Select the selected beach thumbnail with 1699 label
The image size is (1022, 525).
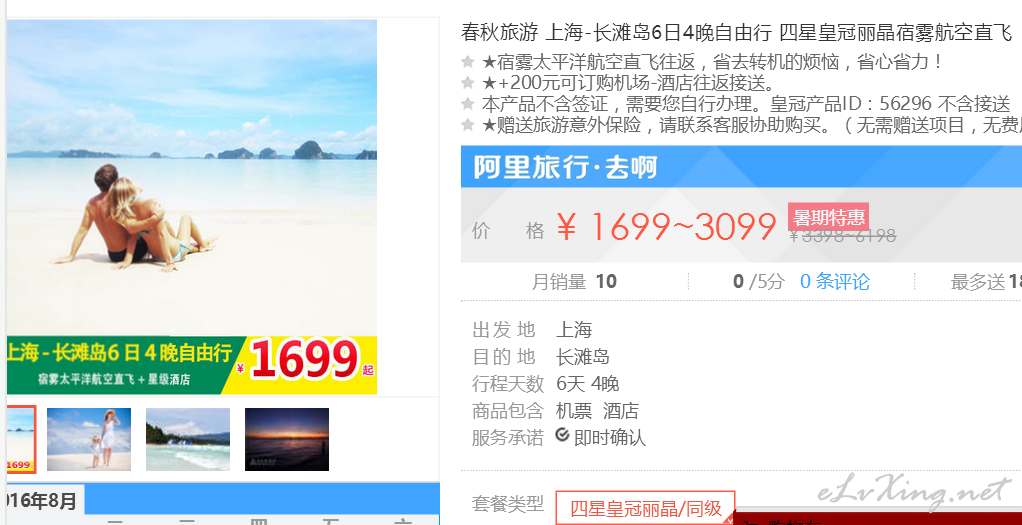coord(21,439)
